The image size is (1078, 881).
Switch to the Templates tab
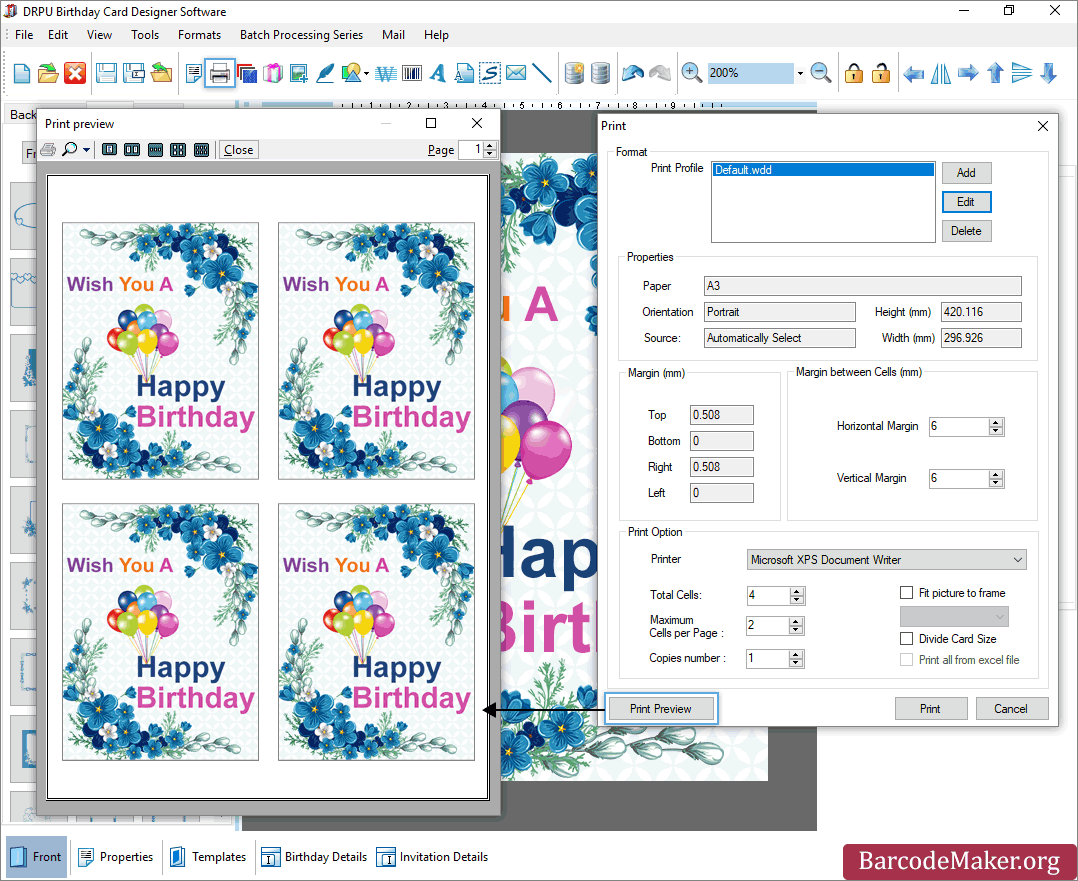click(209, 857)
